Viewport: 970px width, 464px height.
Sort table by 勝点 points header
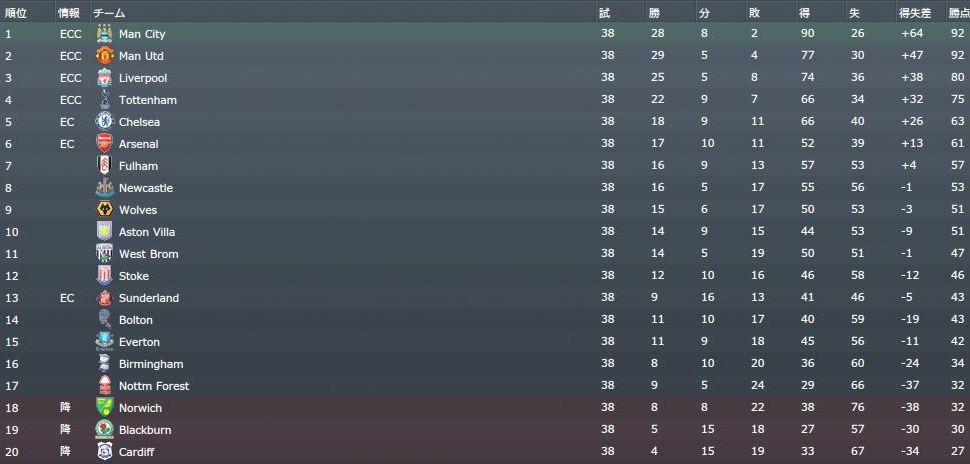(958, 12)
